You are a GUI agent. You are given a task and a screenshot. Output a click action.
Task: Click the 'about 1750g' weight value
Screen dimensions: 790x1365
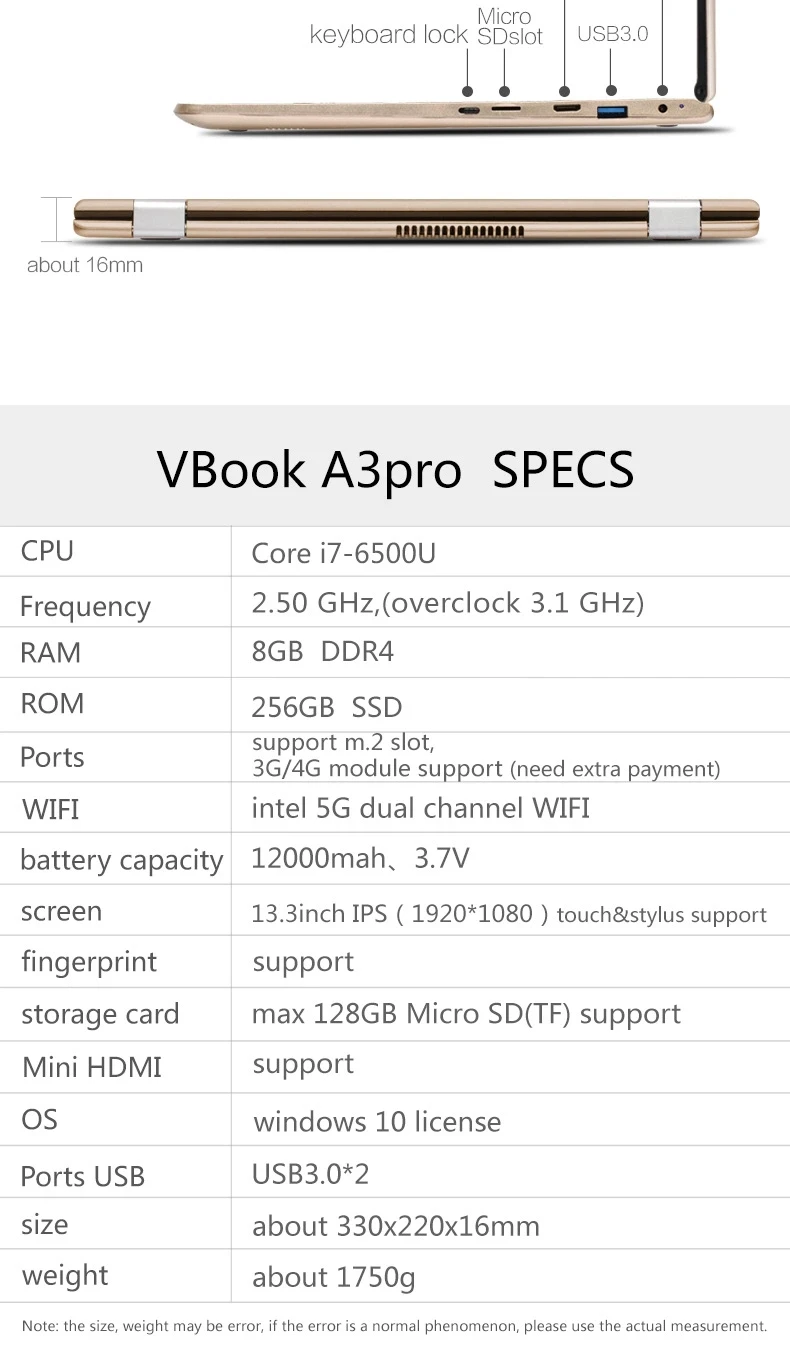pos(333,1277)
